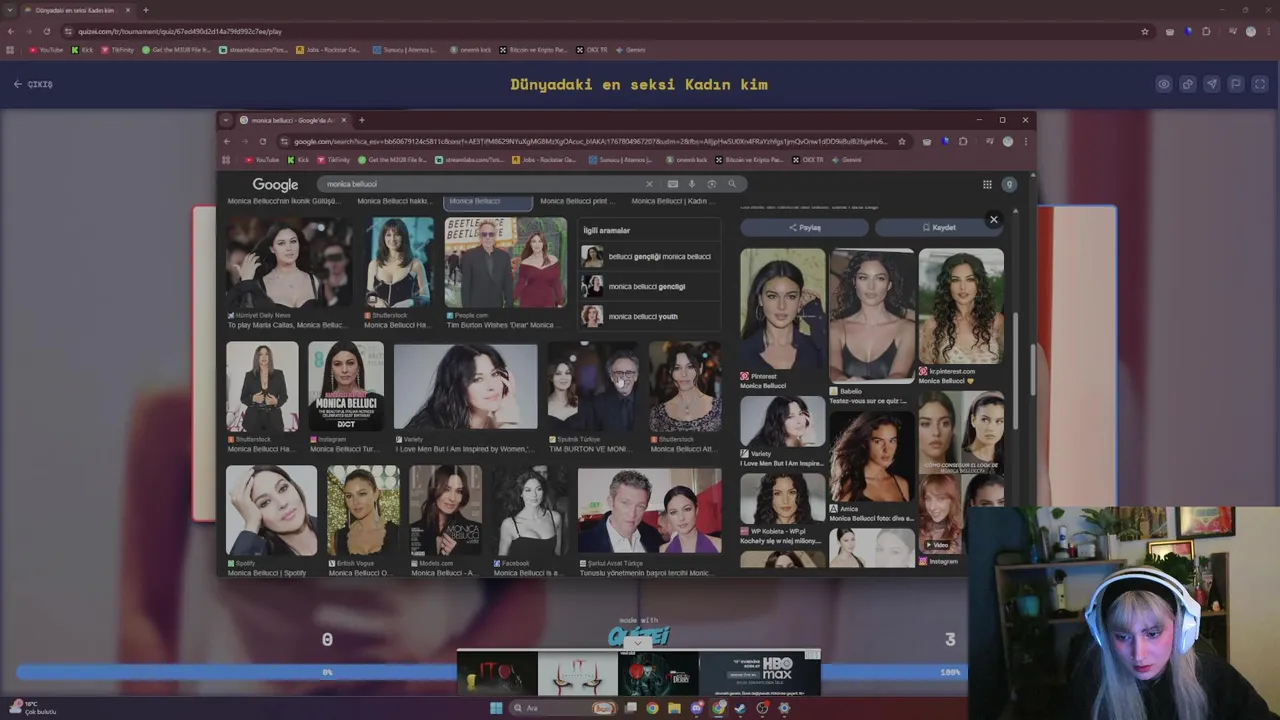Open the People.com Tim Burton image result
1280x720 pixels.
505,262
